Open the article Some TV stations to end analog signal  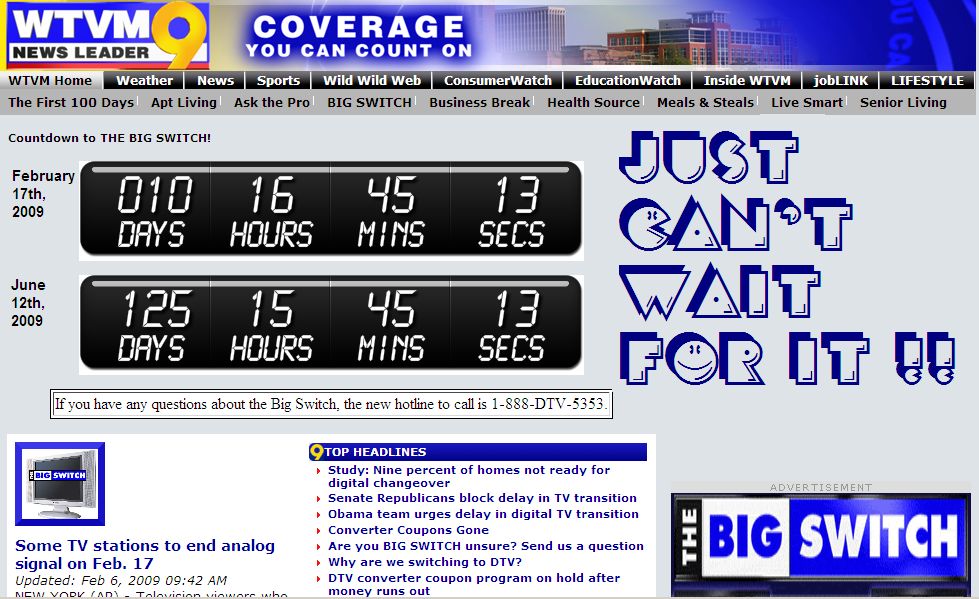coord(145,554)
